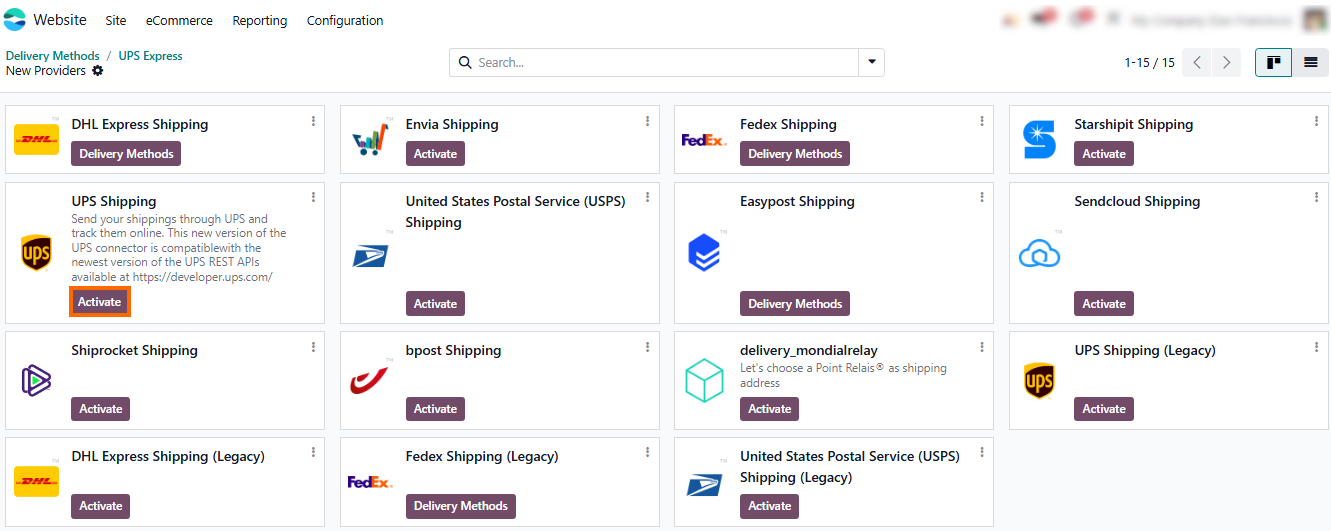Viewport: 1331px width, 531px height.
Task: Open kebab menu on bpost Shipping card
Action: click(x=648, y=347)
